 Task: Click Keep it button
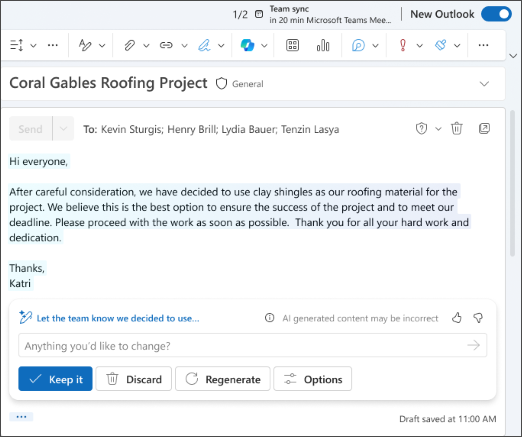coord(55,379)
